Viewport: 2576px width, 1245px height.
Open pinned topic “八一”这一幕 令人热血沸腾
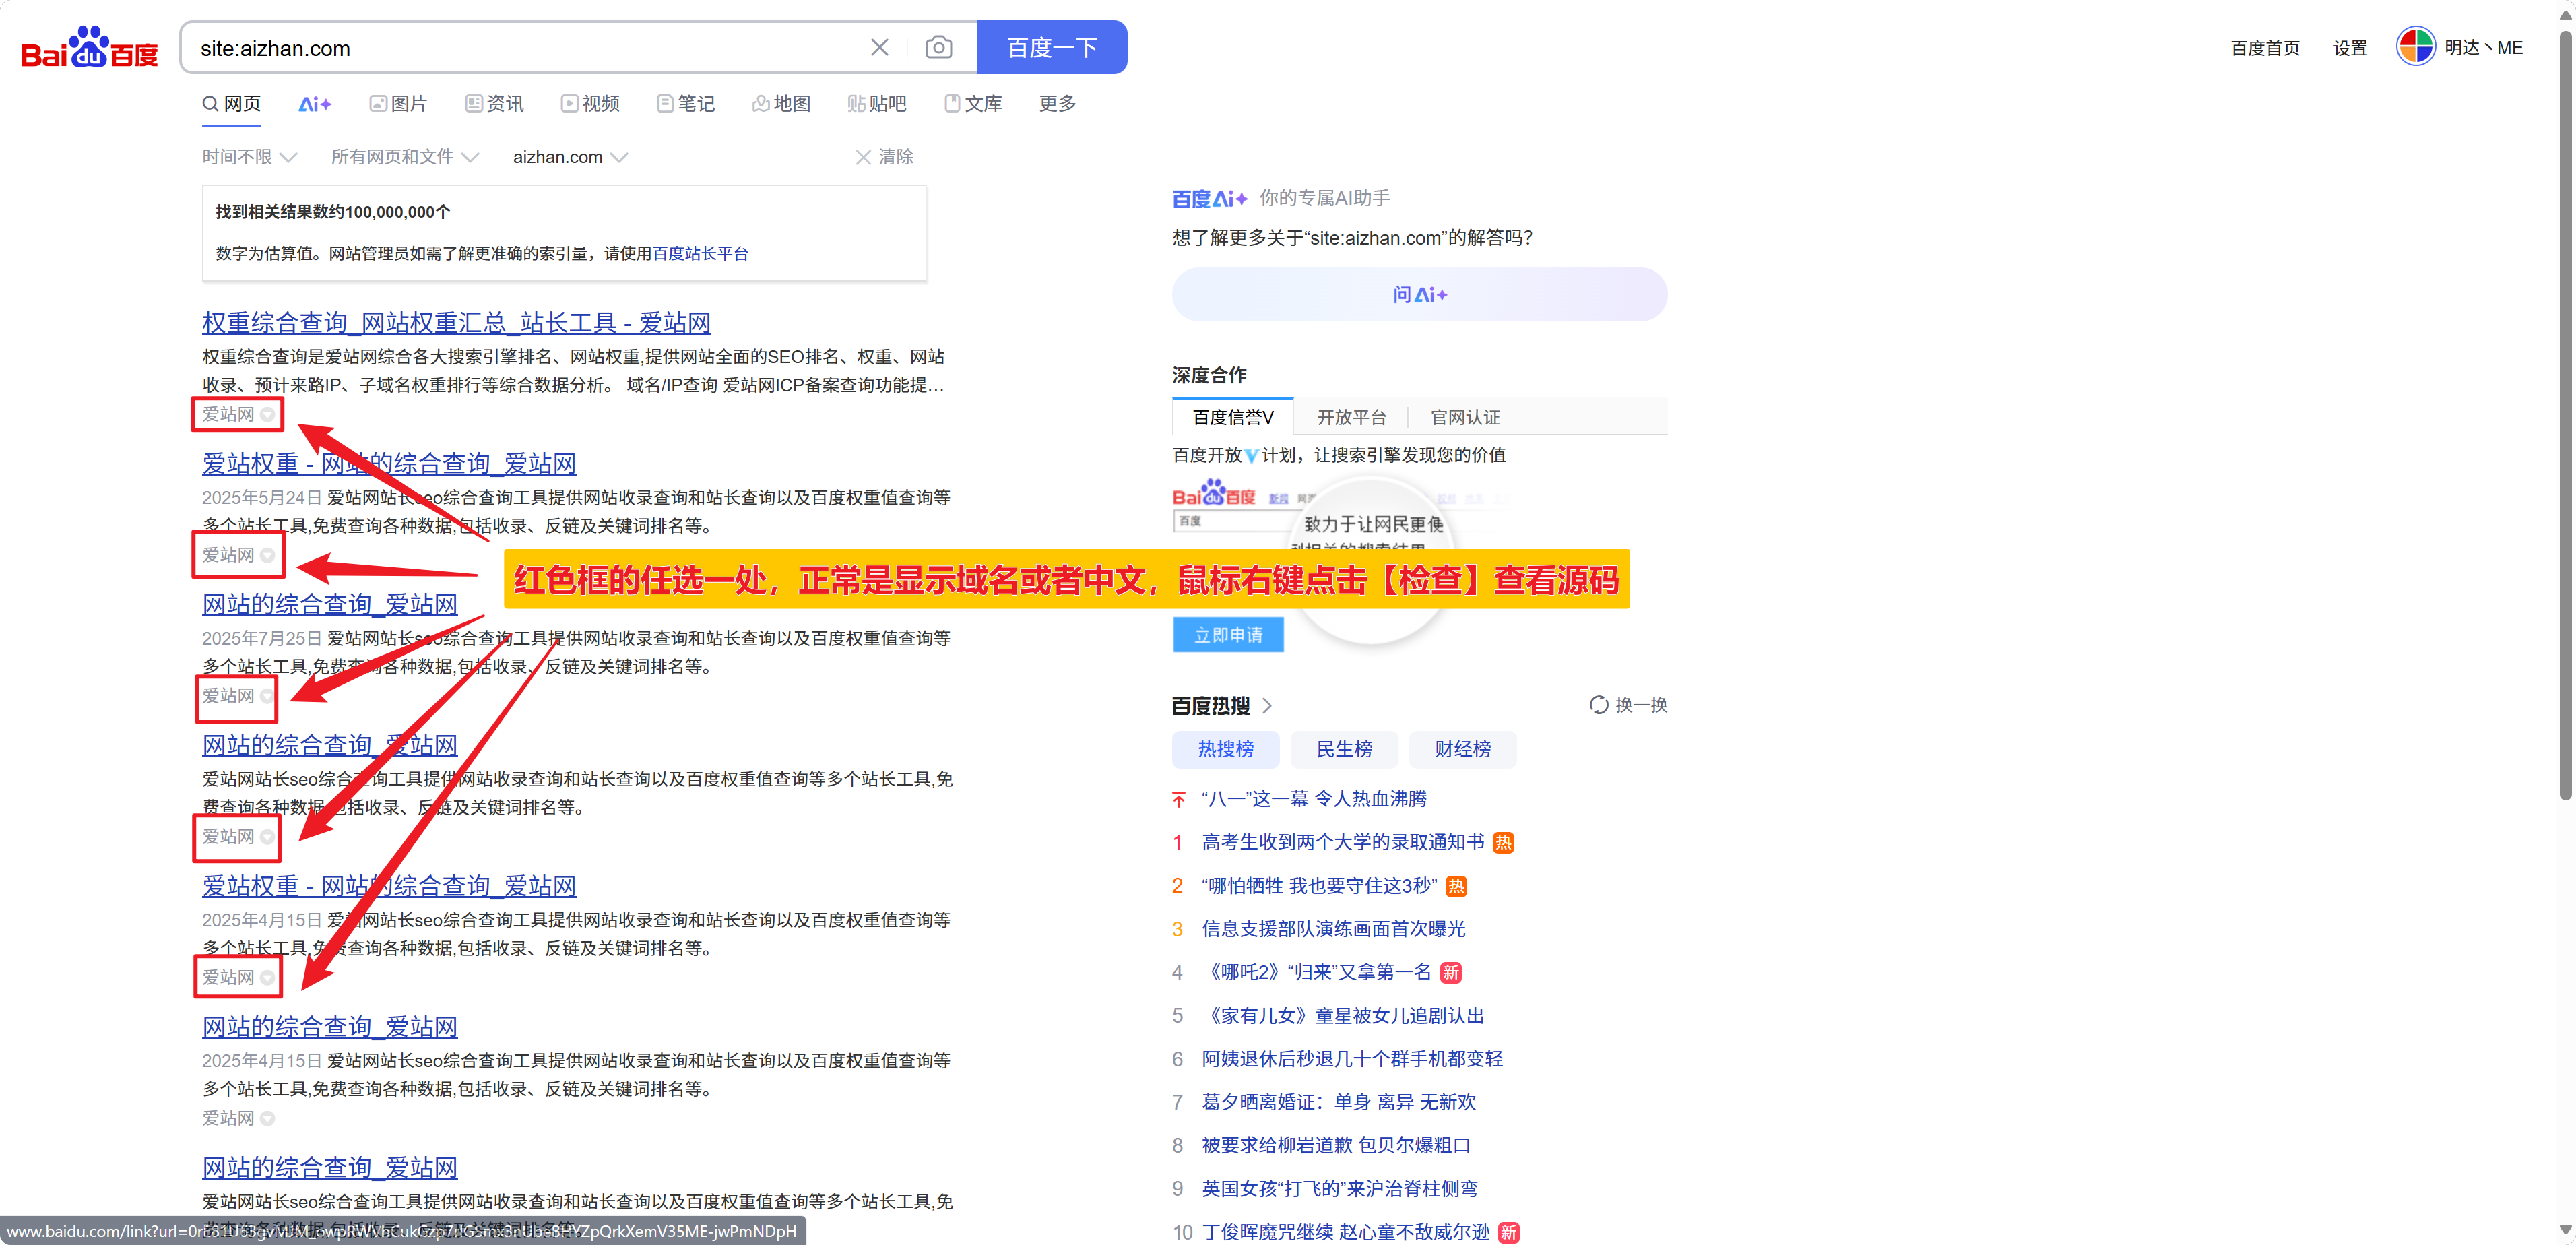(x=1314, y=799)
